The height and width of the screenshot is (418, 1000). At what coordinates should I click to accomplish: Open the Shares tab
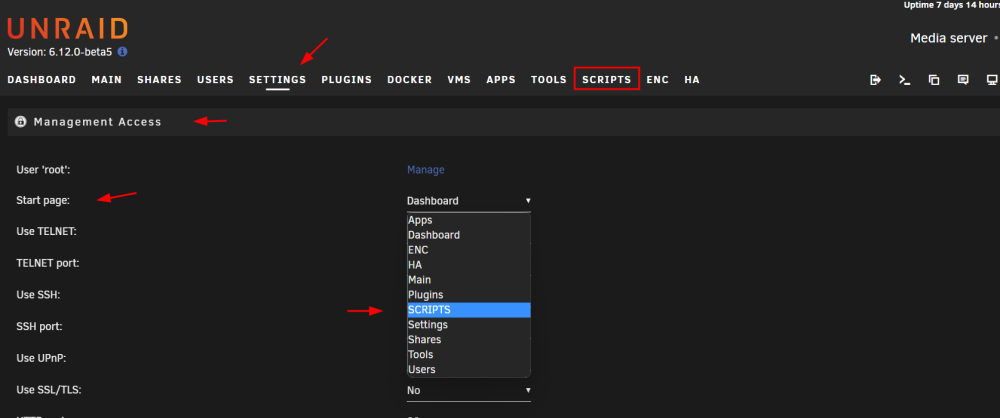[159, 80]
